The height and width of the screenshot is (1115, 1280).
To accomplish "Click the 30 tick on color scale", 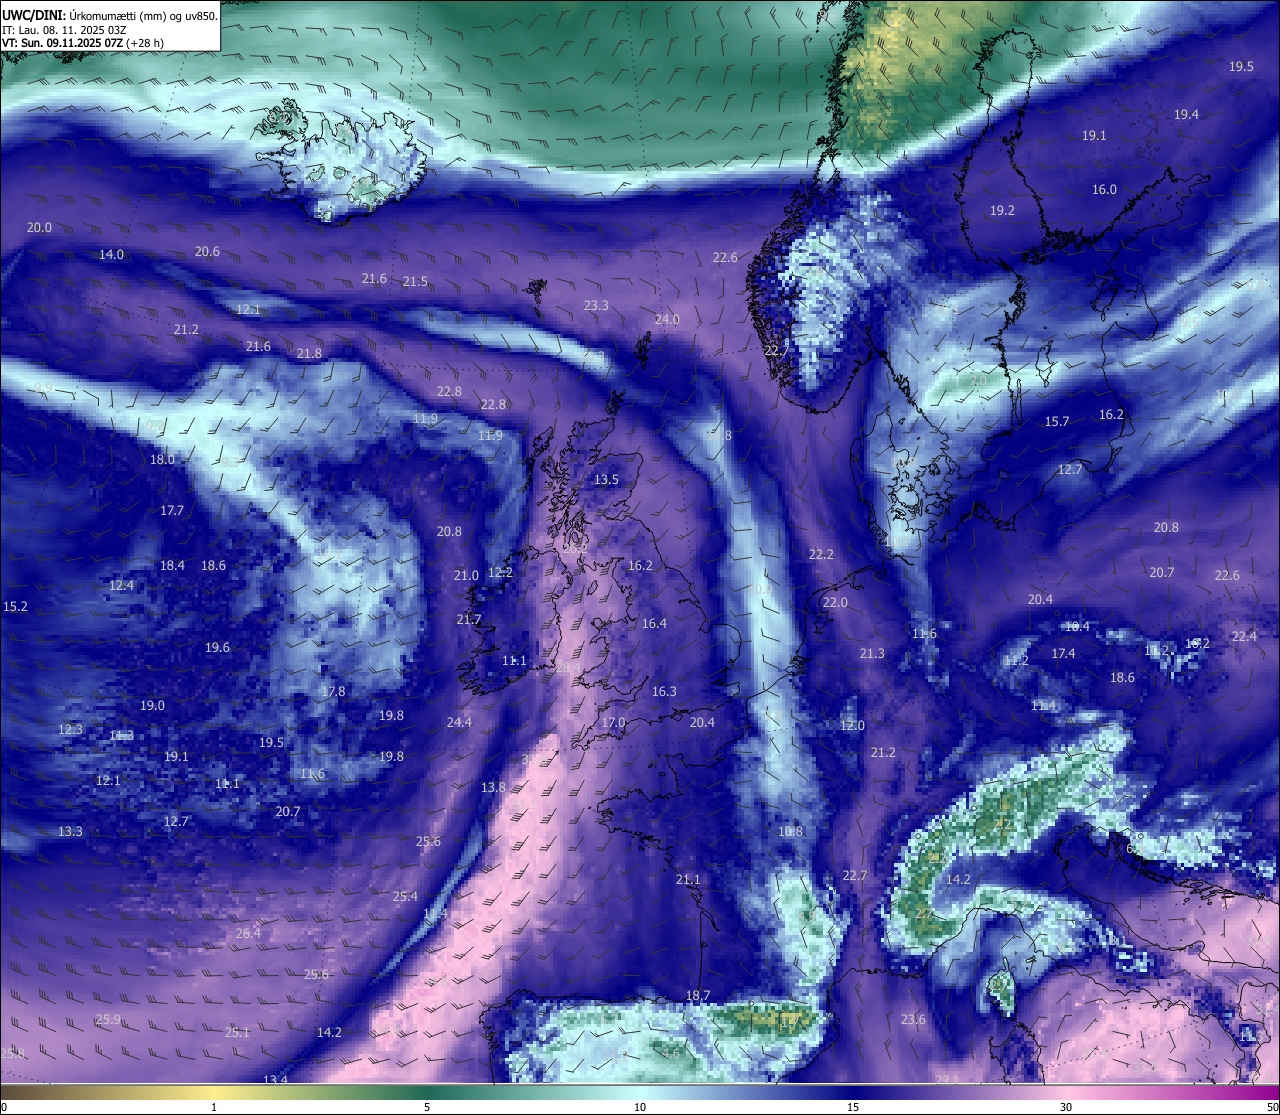I will click(x=1066, y=1107).
